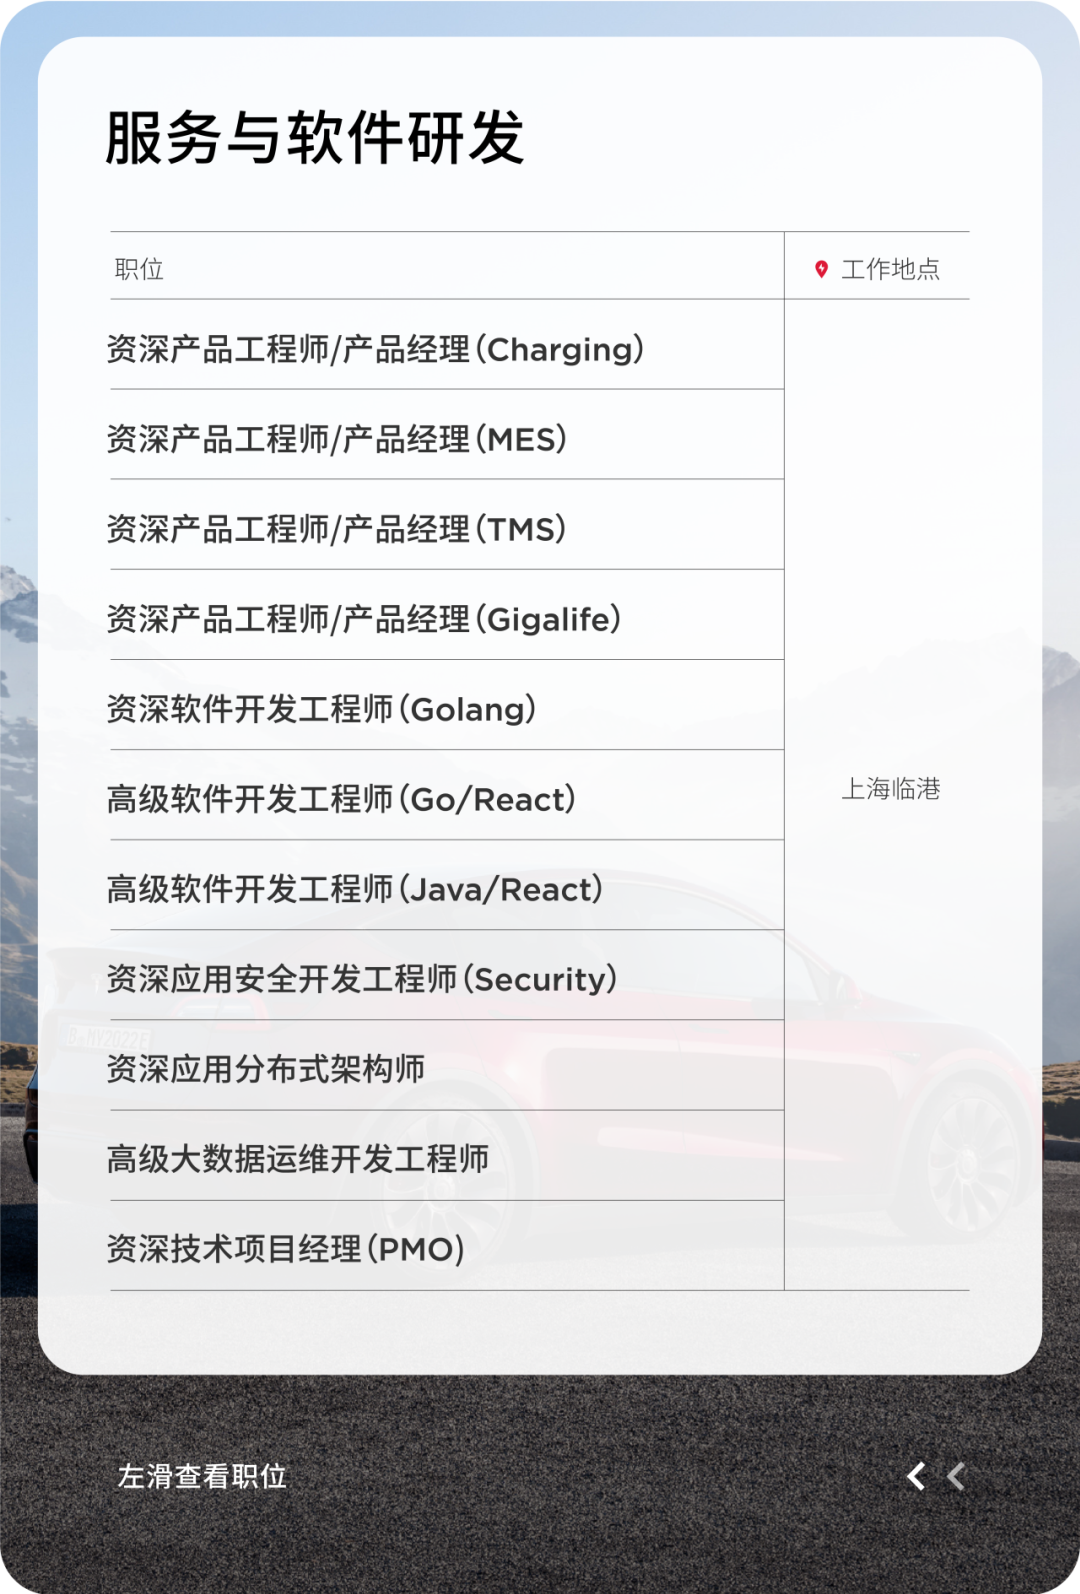Select the Security application engineer role
The width and height of the screenshot is (1080, 1594).
[x=361, y=979]
